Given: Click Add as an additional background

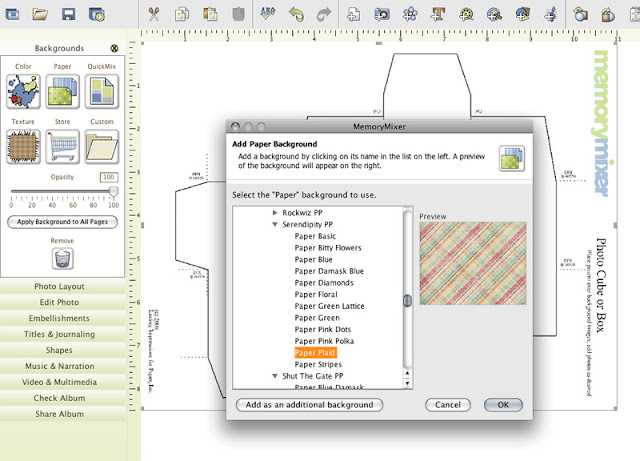Looking at the screenshot, I should [x=309, y=405].
